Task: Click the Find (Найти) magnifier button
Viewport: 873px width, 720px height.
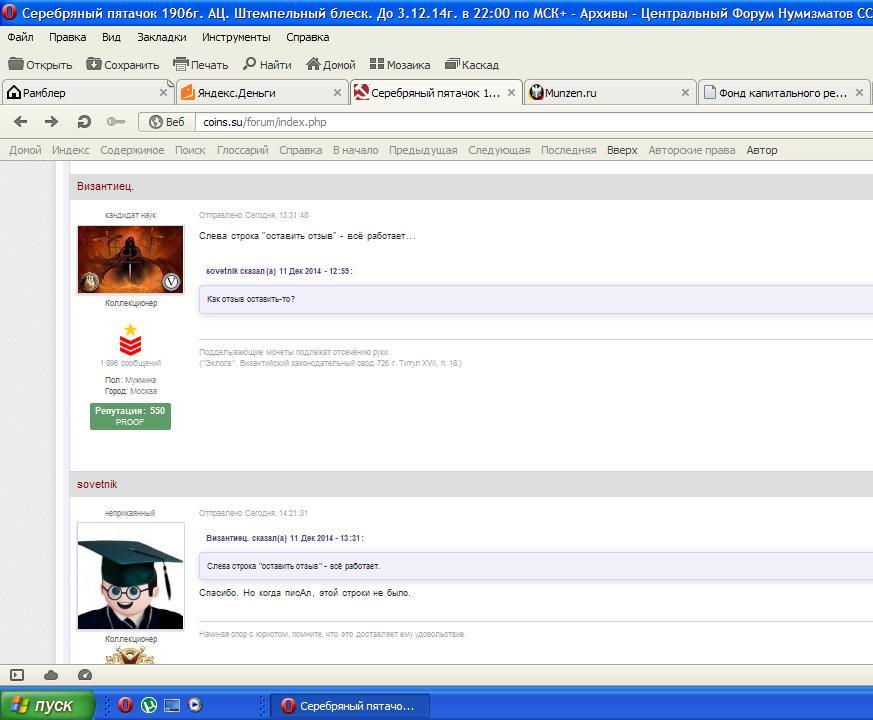Action: coord(267,65)
